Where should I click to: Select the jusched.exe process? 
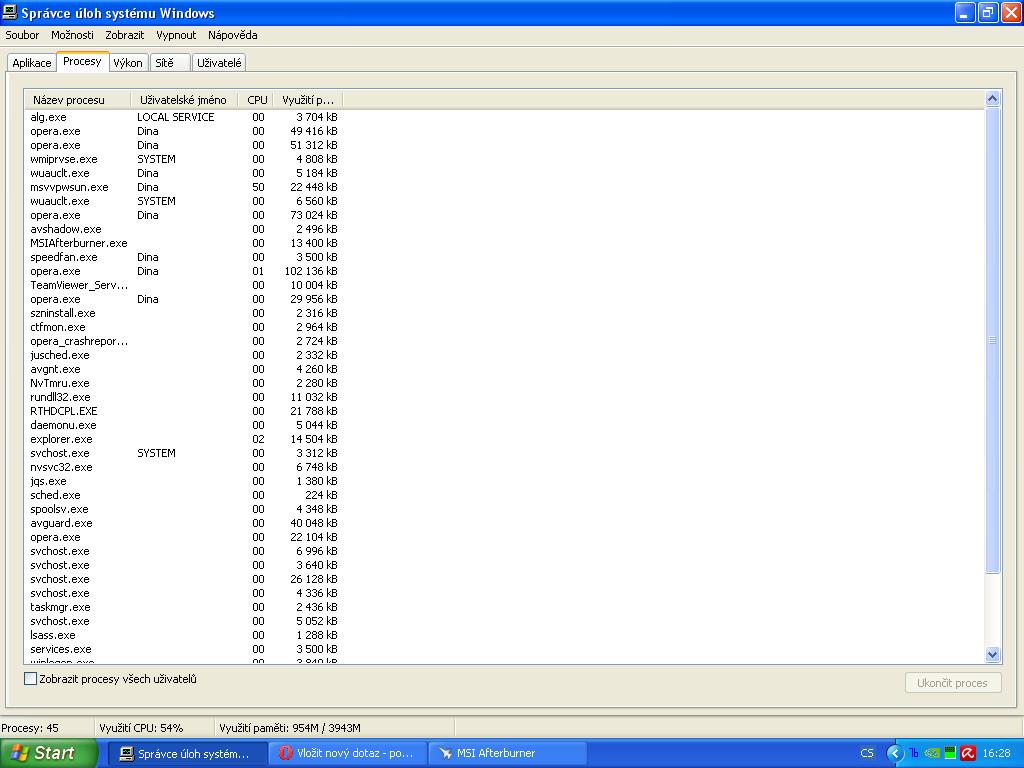[184, 355]
